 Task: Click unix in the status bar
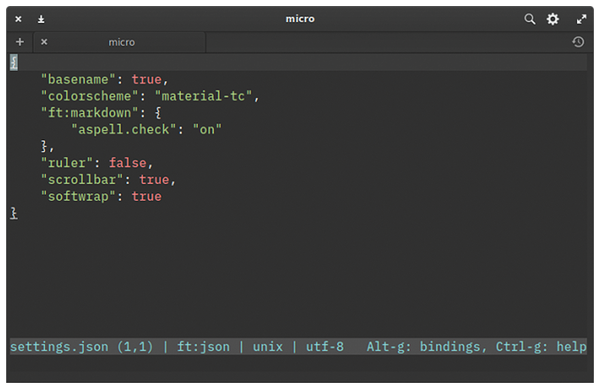267,347
